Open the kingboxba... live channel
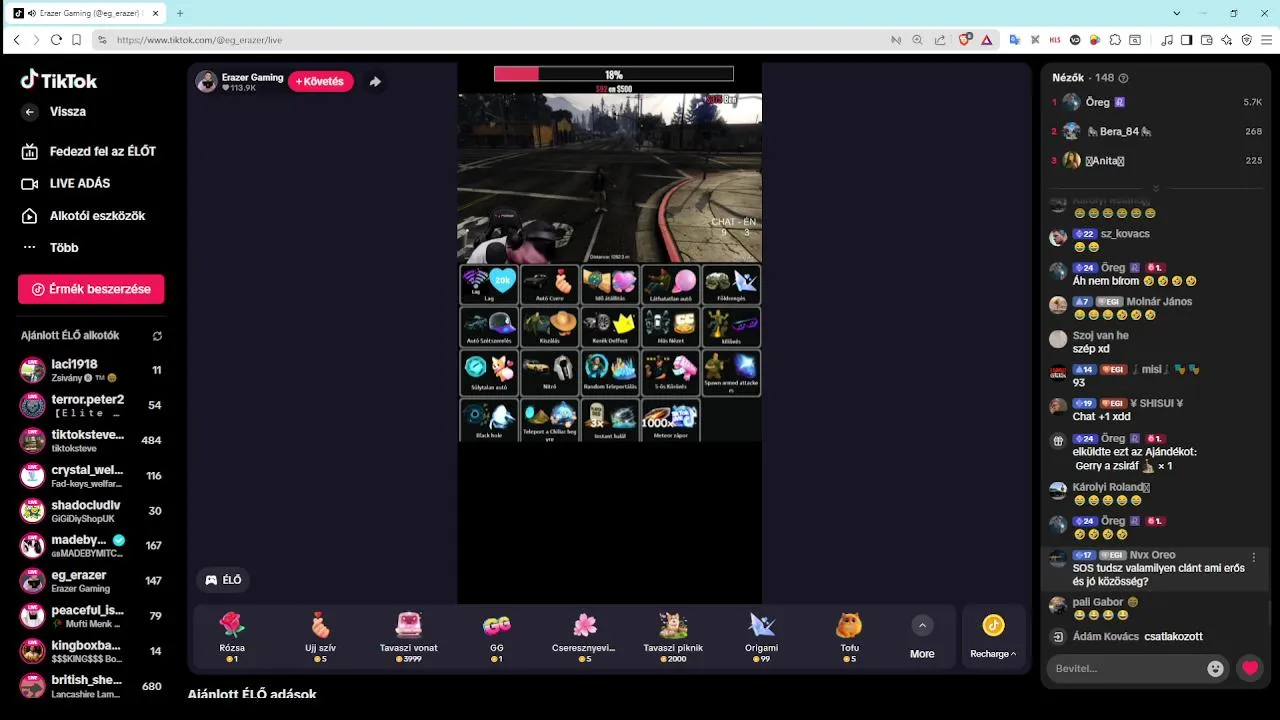 pyautogui.click(x=91, y=650)
